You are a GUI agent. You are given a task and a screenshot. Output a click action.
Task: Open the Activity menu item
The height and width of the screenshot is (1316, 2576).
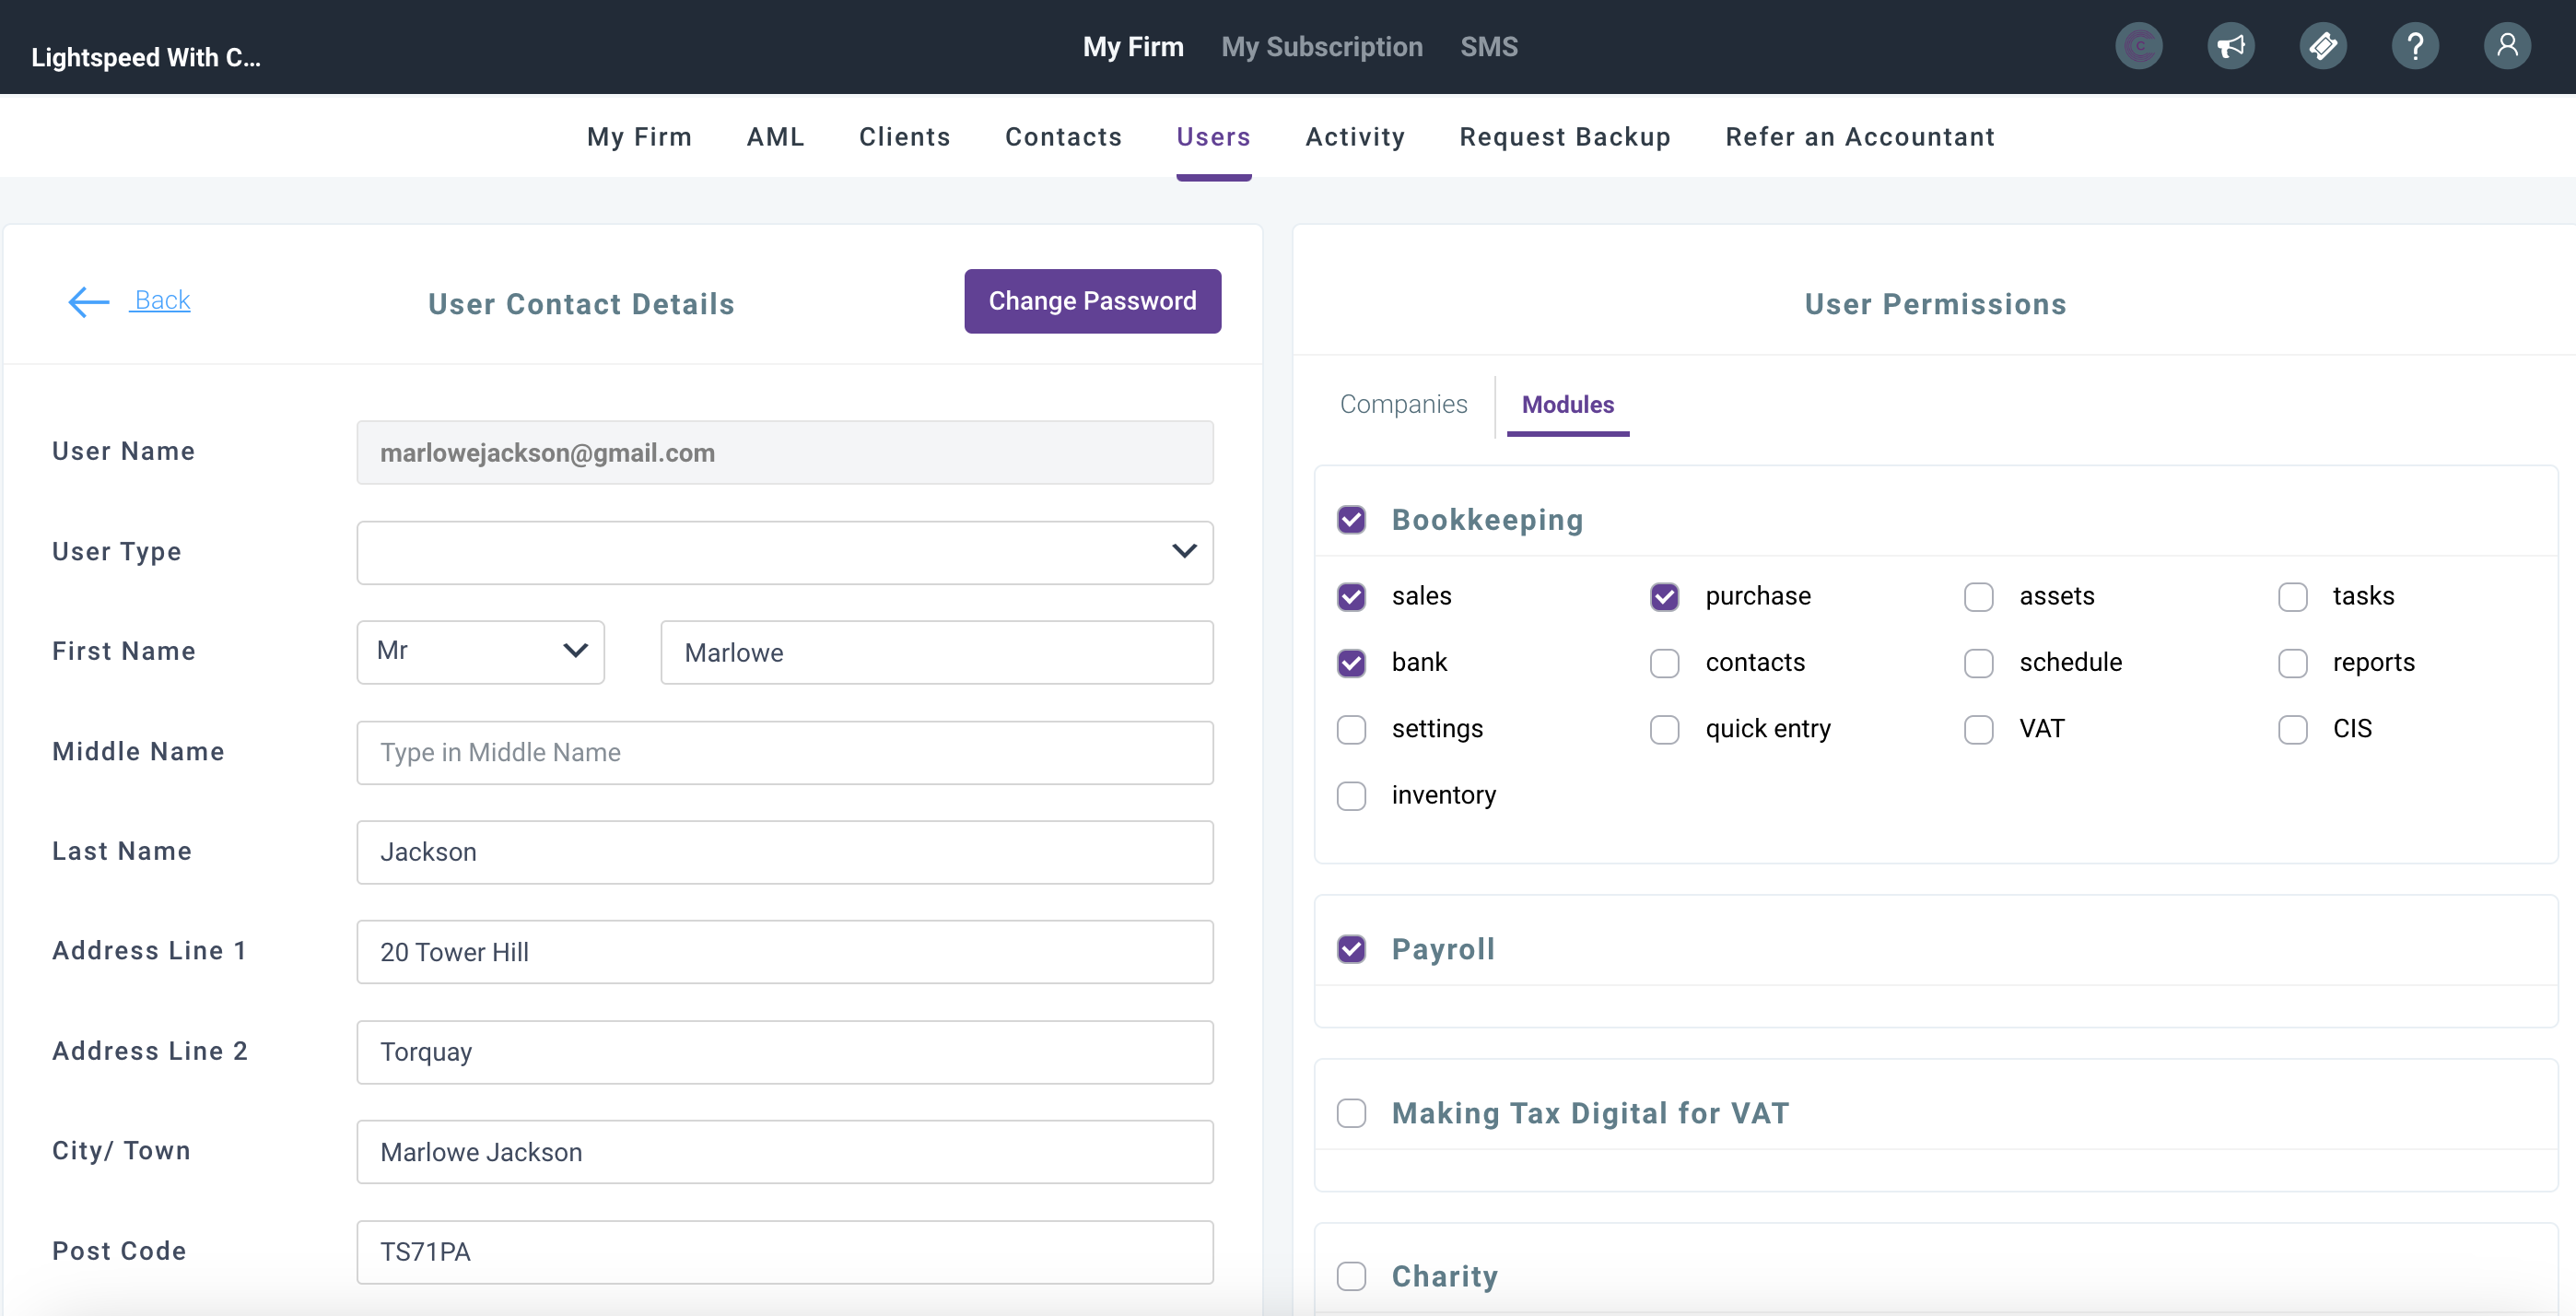tap(1355, 137)
